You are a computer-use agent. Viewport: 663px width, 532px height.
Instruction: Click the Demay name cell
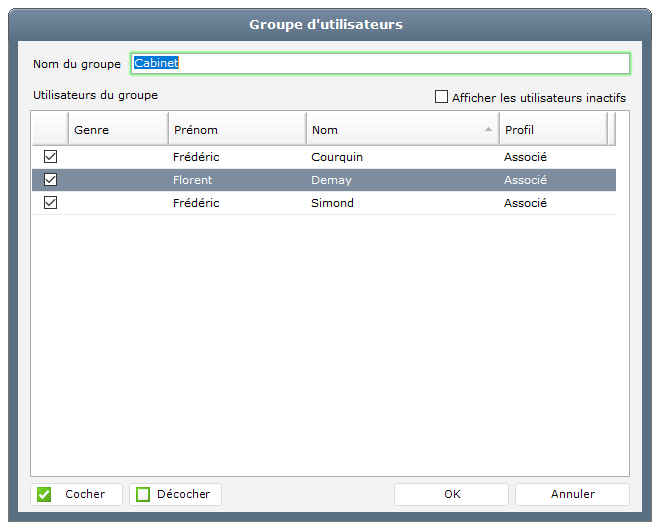330,180
